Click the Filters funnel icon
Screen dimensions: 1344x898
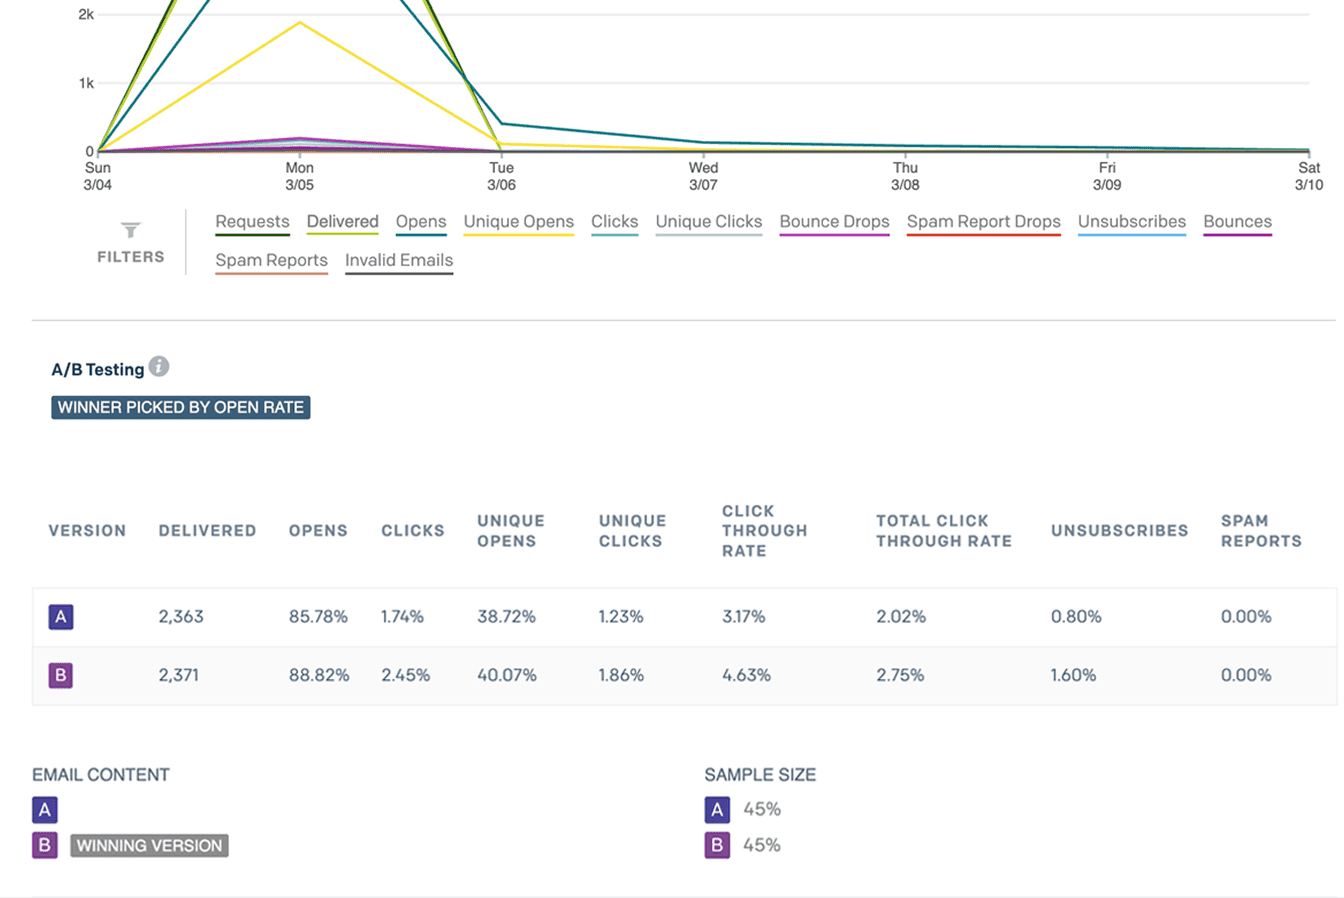click(130, 231)
